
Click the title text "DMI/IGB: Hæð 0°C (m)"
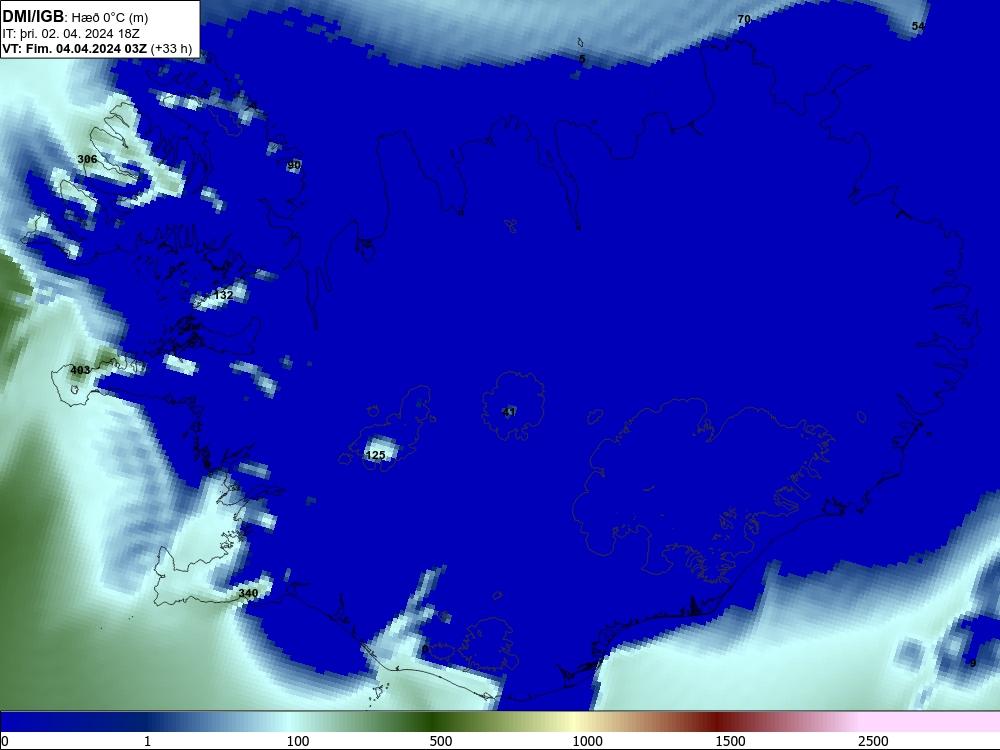(x=75, y=17)
